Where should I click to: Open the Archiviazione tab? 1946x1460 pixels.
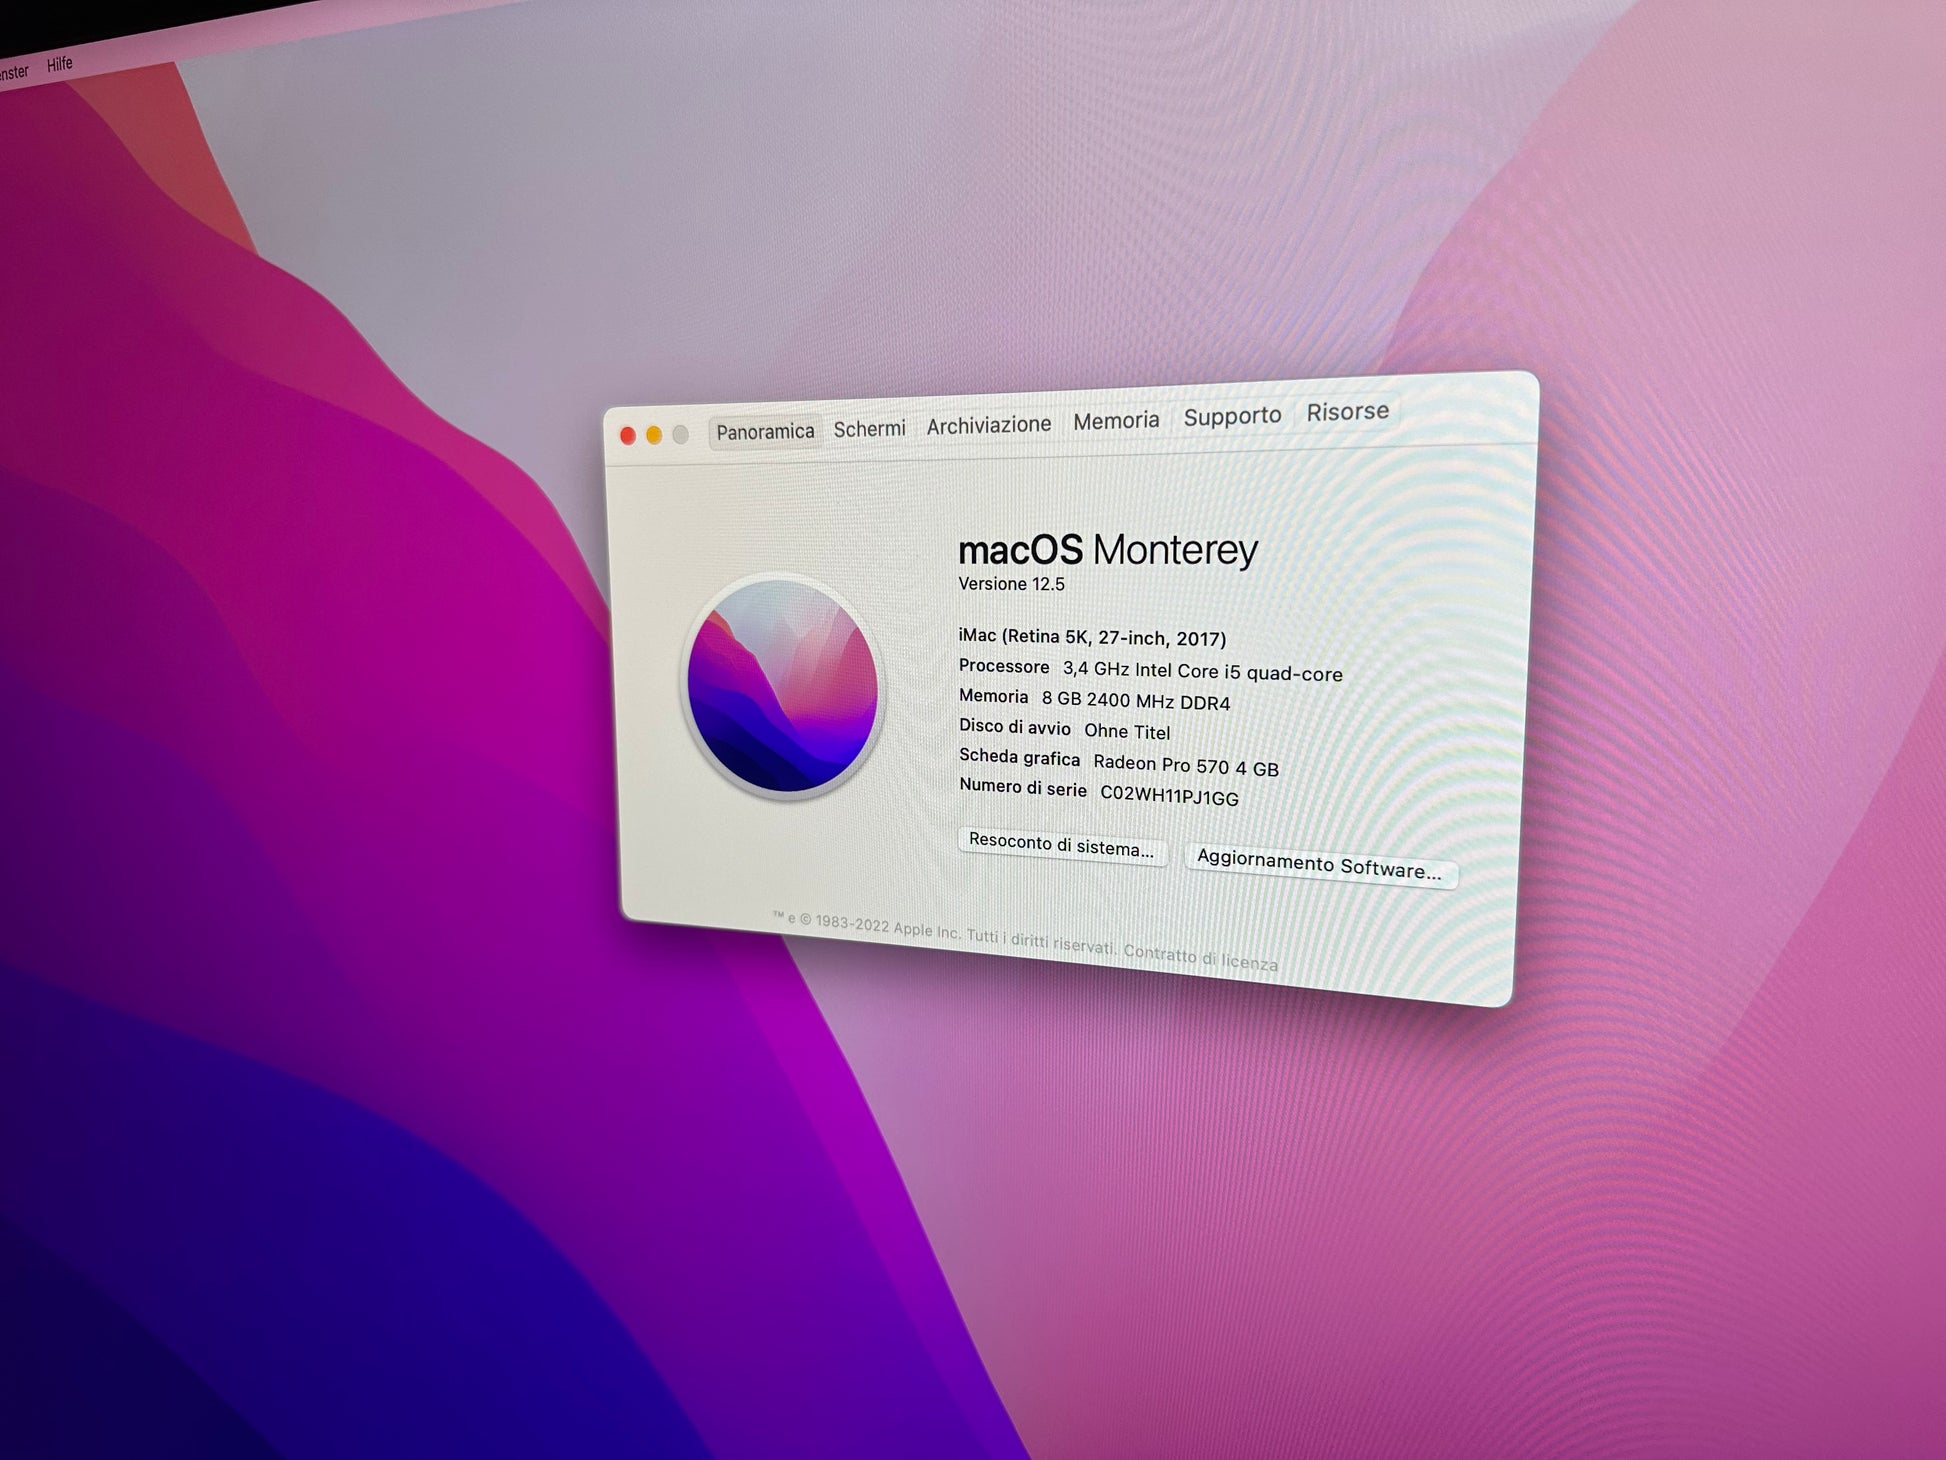988,425
